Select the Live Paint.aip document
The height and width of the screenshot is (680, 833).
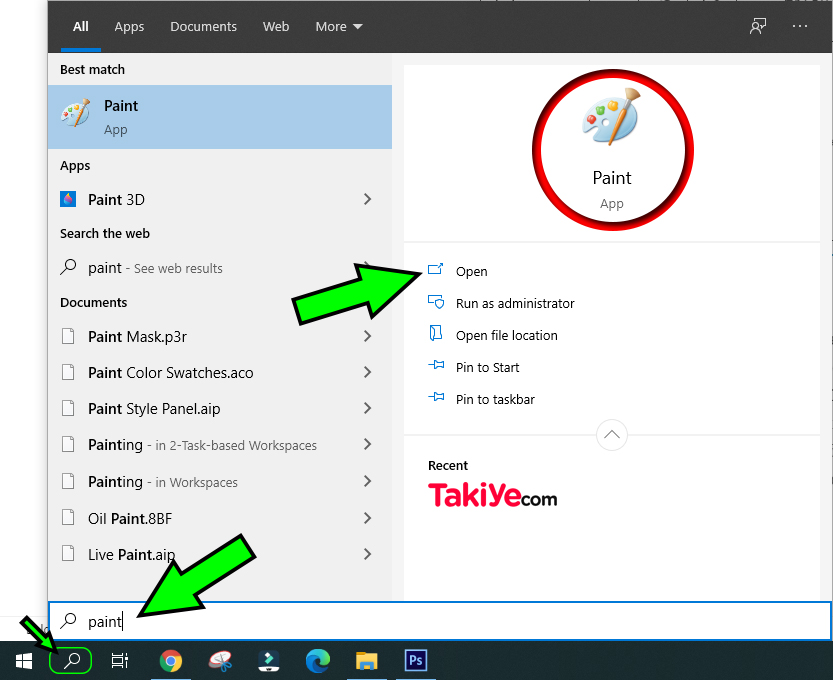click(x=131, y=555)
